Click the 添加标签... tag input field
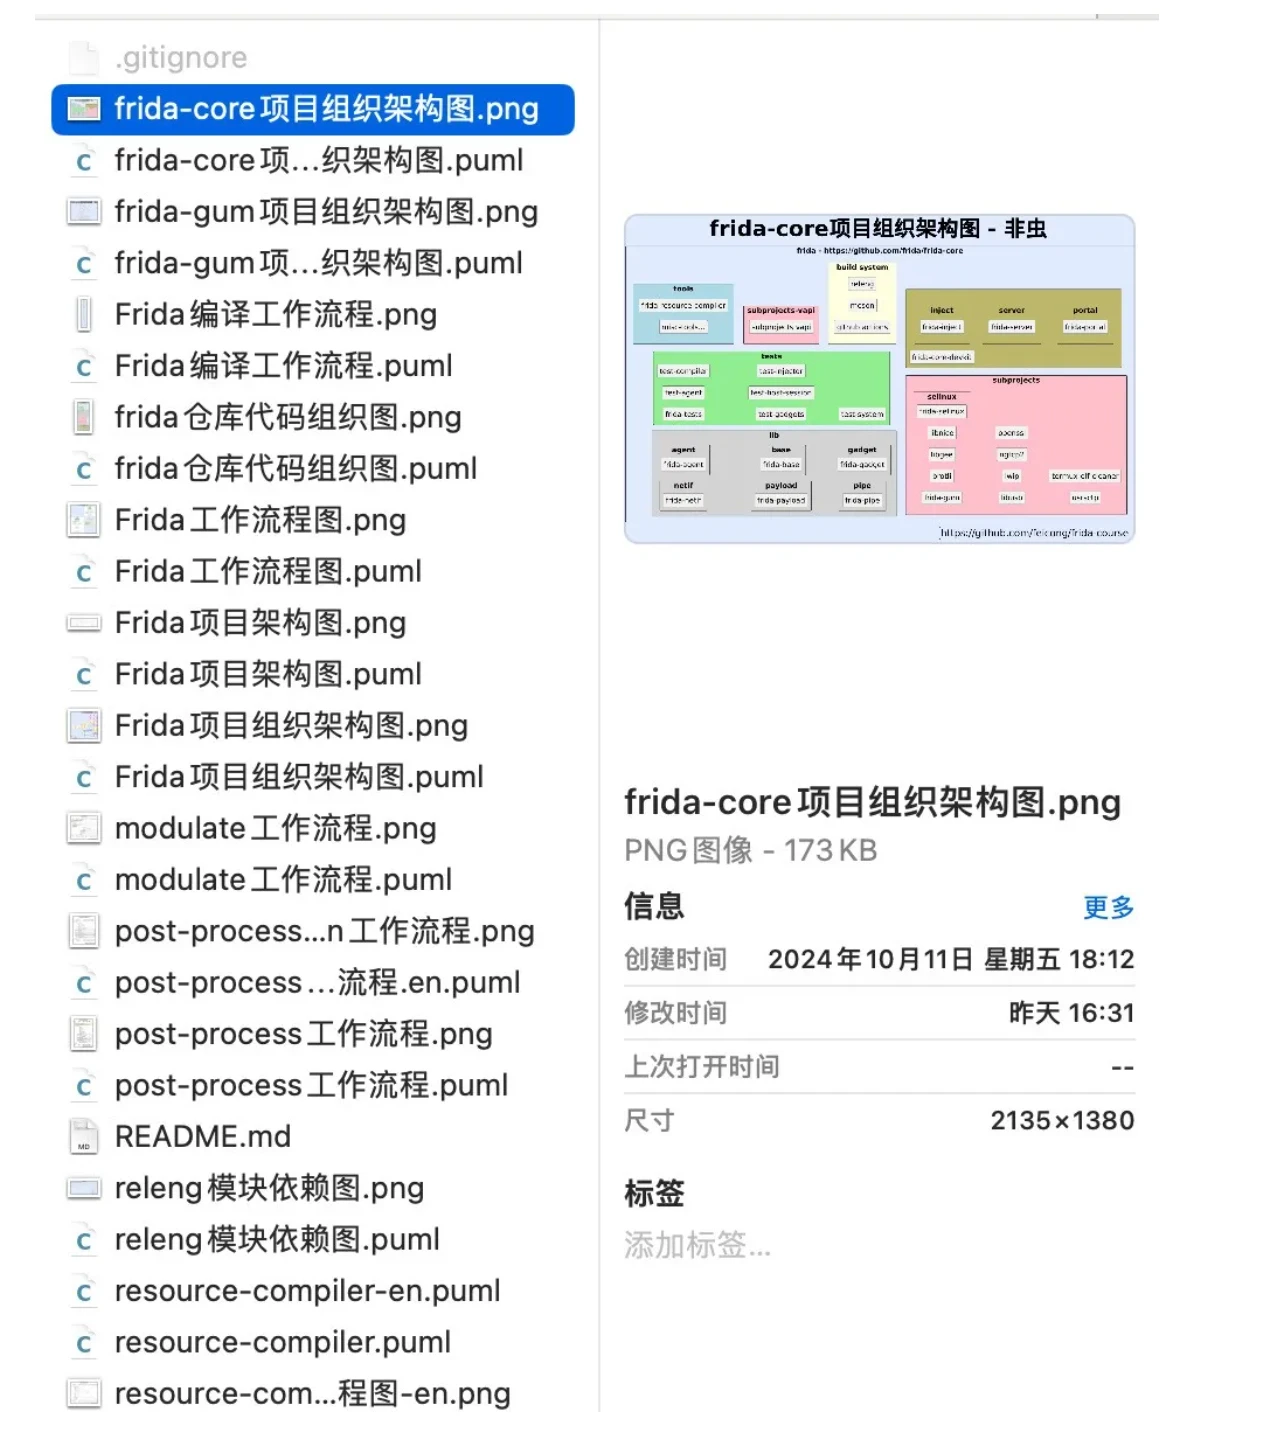The image size is (1275, 1437). pos(698,1245)
